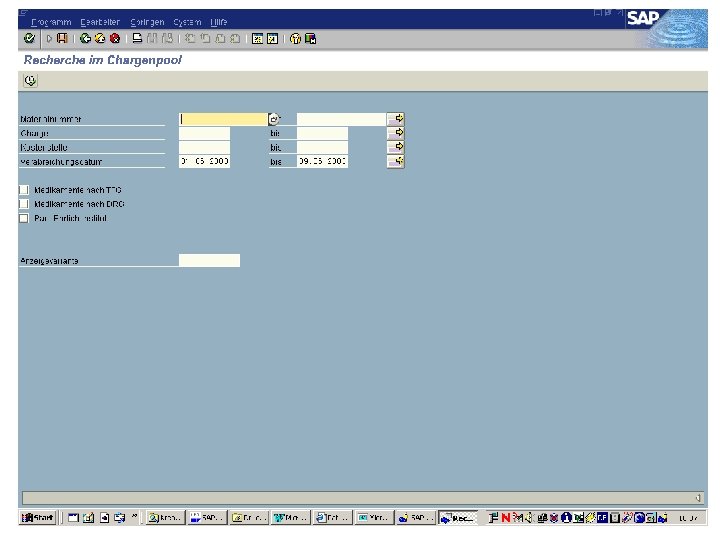Switch to first SAP taskbar window

pyautogui.click(x=206, y=518)
